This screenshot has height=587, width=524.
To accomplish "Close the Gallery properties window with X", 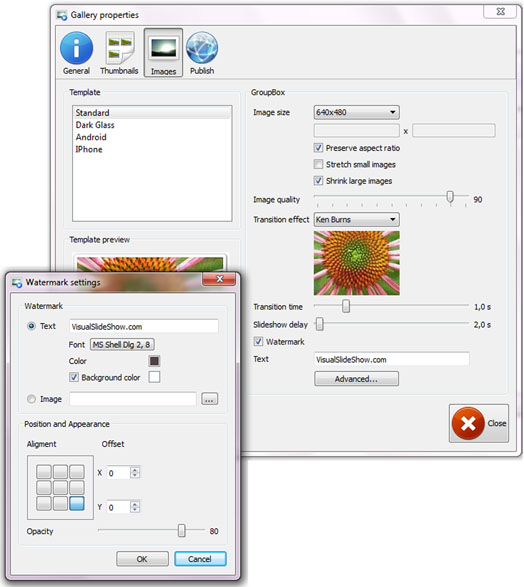I will [500, 11].
